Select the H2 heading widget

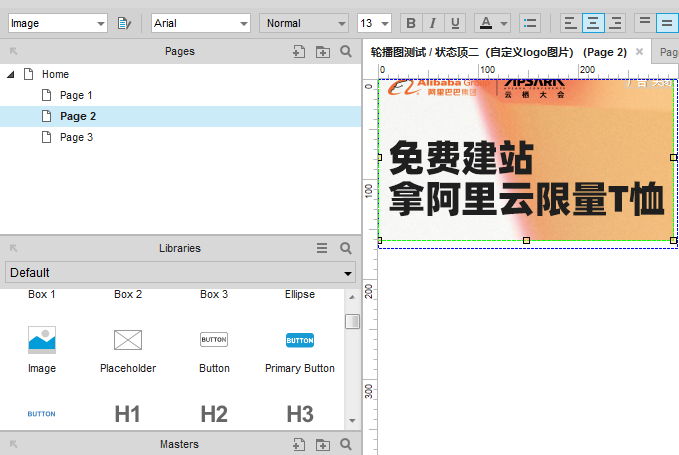214,414
